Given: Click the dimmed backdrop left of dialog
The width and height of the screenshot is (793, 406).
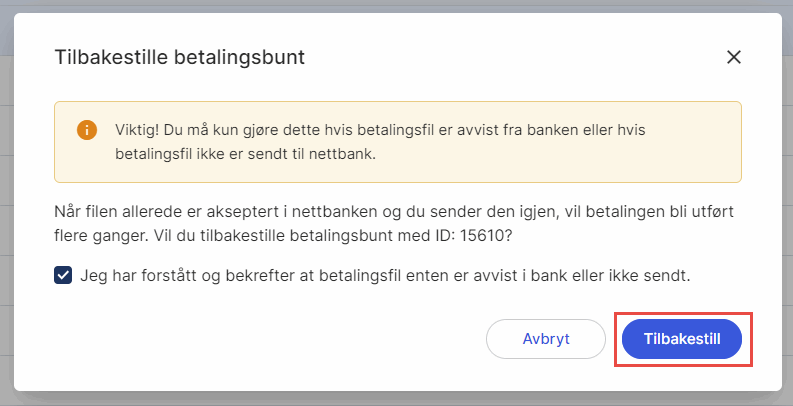Looking at the screenshot, I should pos(6,200).
